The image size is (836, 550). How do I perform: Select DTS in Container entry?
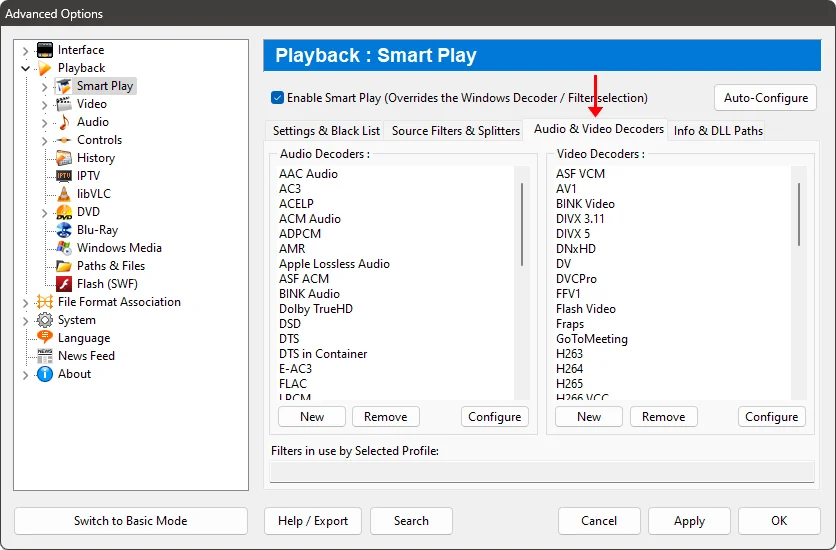point(323,354)
